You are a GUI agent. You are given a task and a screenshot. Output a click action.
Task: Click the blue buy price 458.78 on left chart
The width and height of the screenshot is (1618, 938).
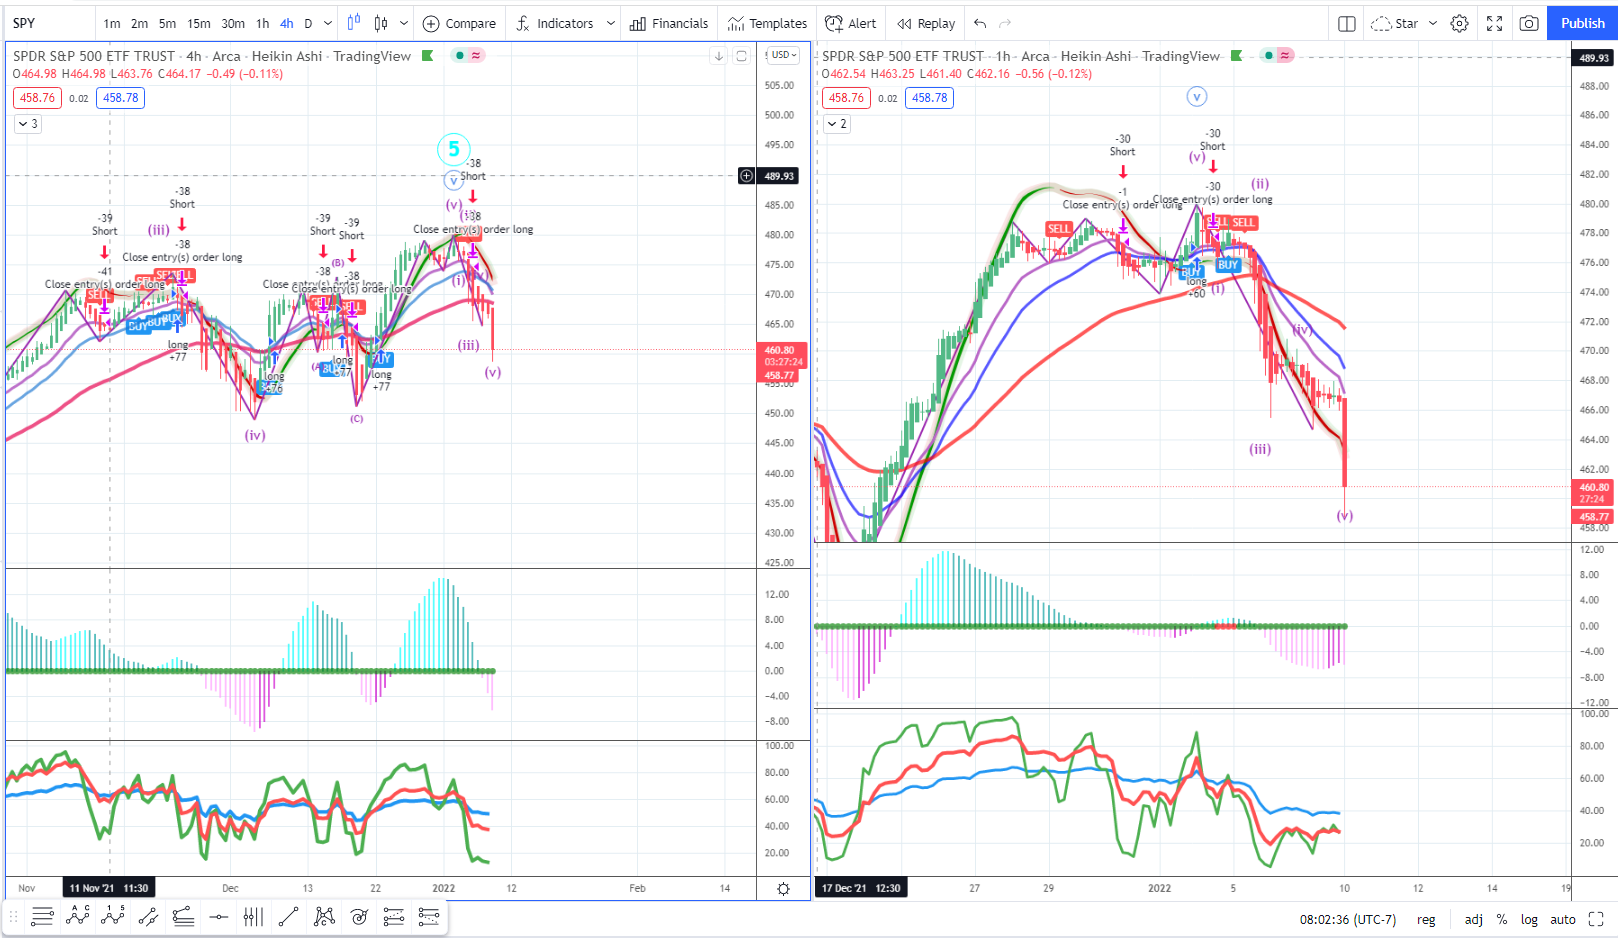120,98
